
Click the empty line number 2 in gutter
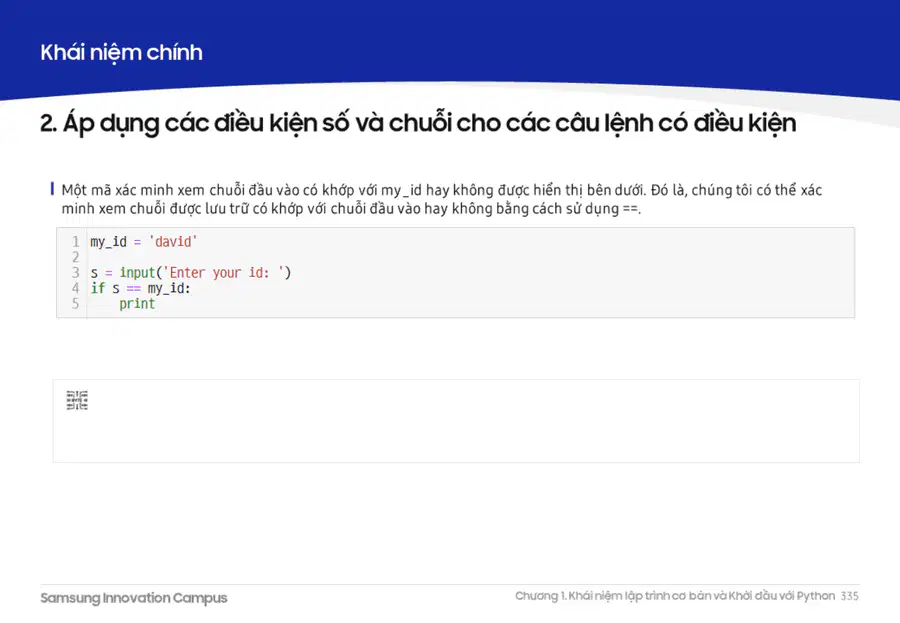click(75, 257)
